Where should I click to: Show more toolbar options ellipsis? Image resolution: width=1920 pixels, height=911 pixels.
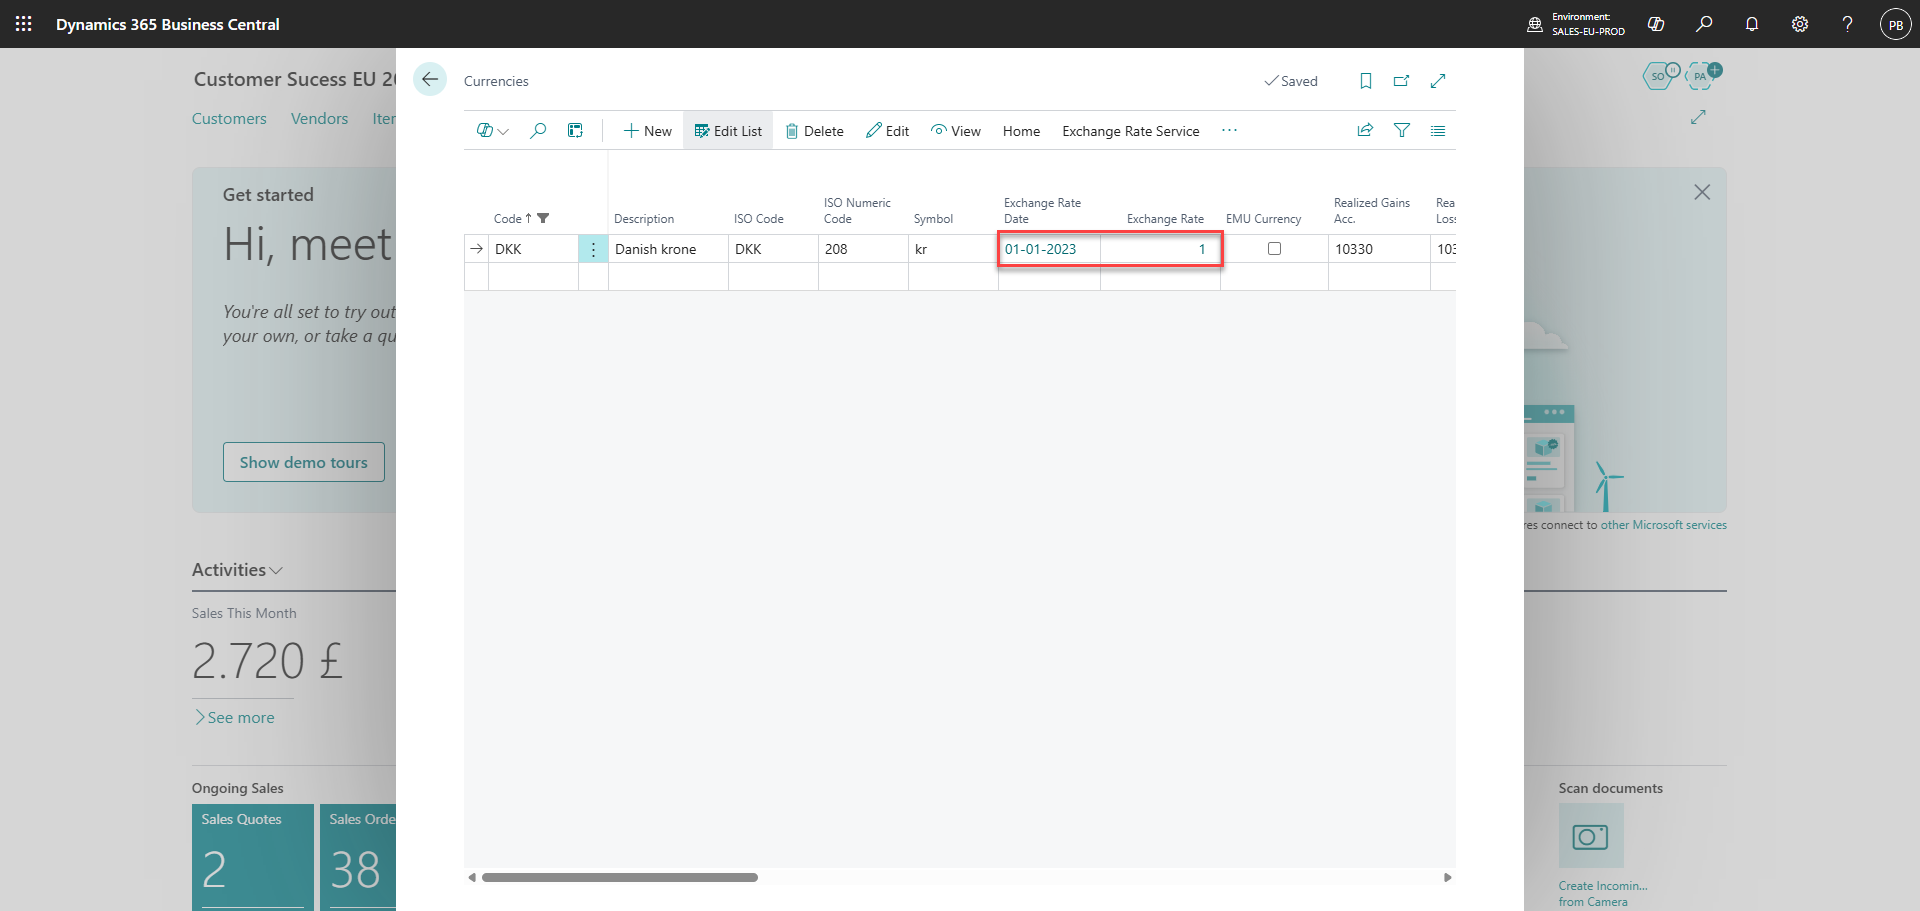[x=1229, y=130]
